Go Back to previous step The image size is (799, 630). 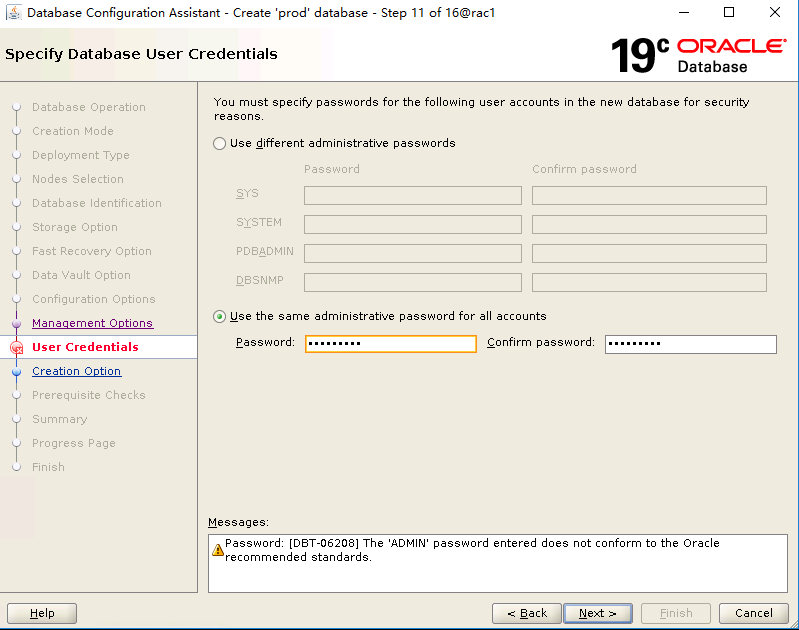pos(527,613)
